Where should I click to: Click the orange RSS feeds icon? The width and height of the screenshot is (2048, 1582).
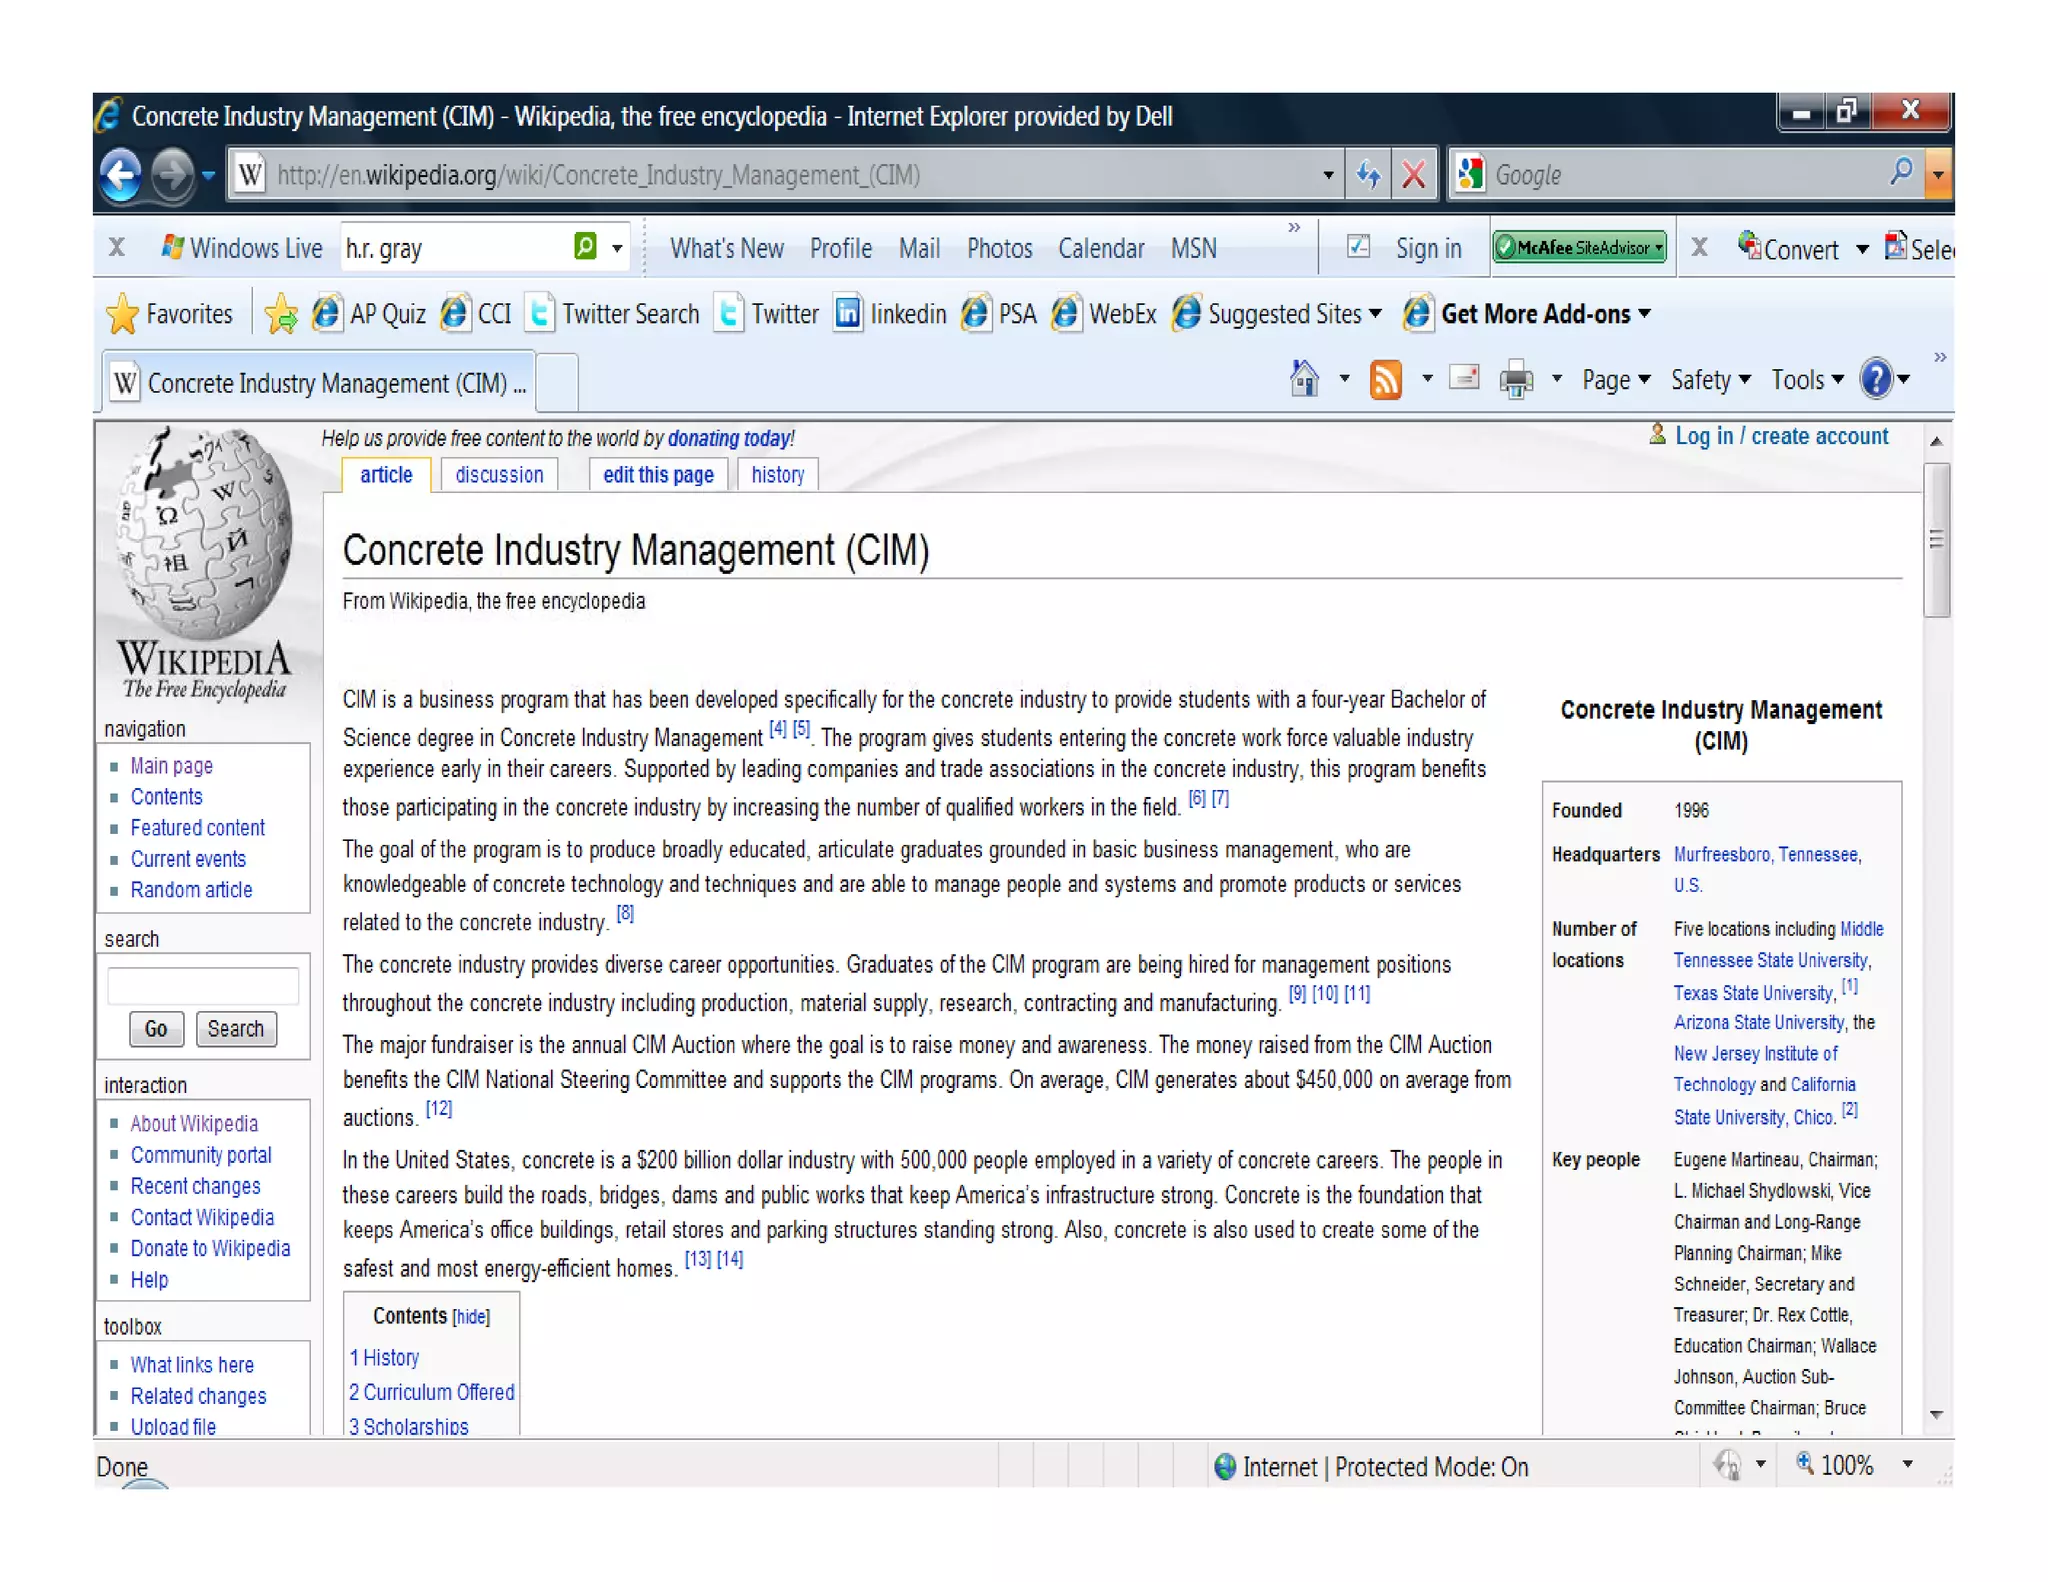1385,380
